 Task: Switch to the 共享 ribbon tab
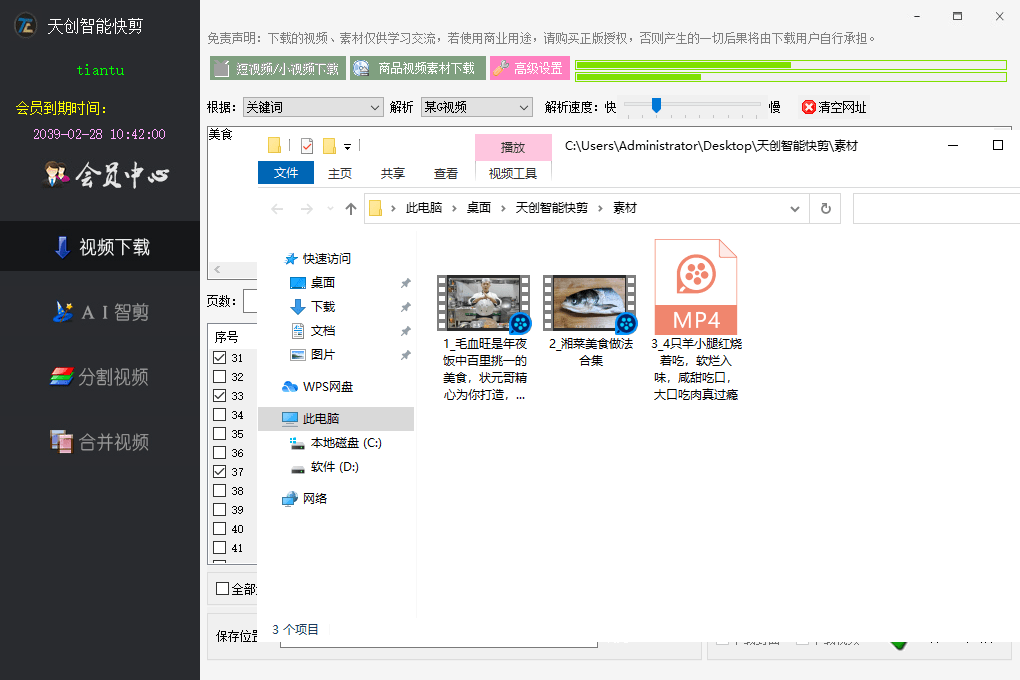(393, 173)
